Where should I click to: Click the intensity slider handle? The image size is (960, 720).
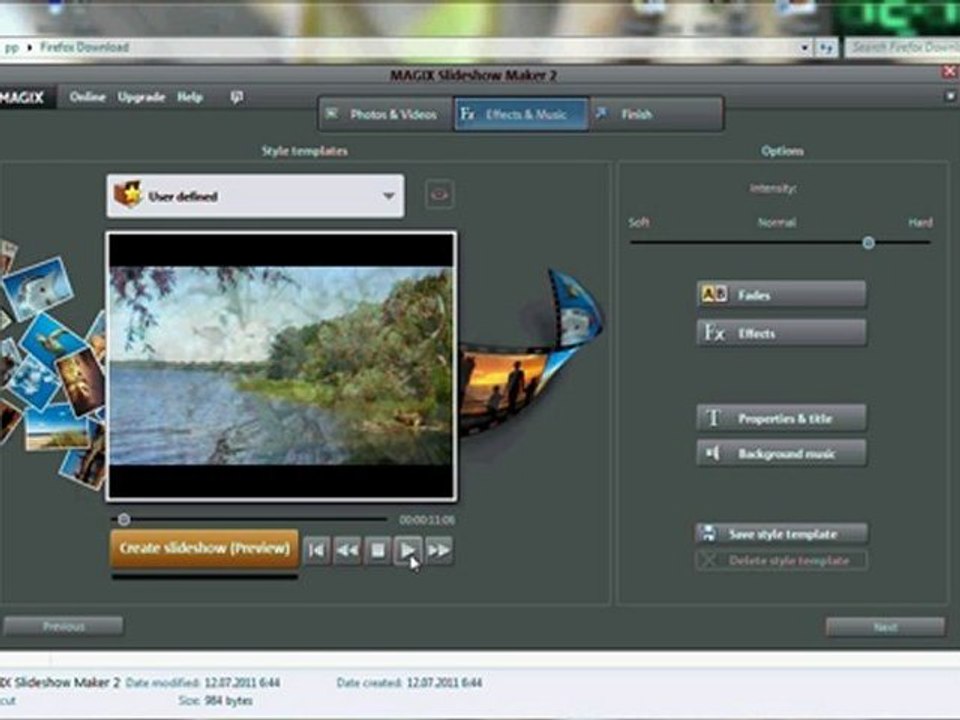(868, 243)
